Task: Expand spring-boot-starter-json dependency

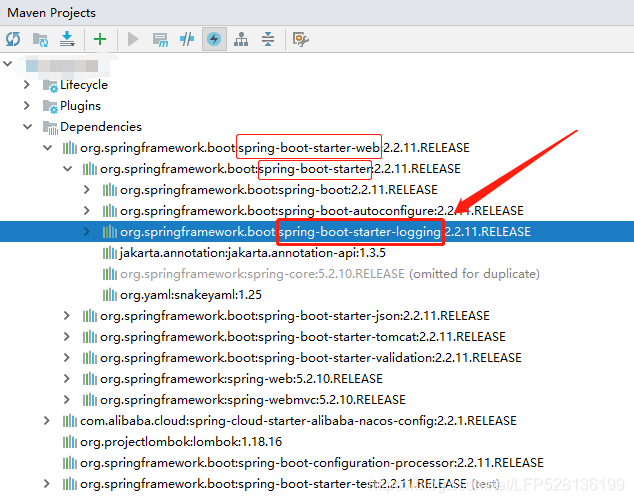Action: pos(67,316)
